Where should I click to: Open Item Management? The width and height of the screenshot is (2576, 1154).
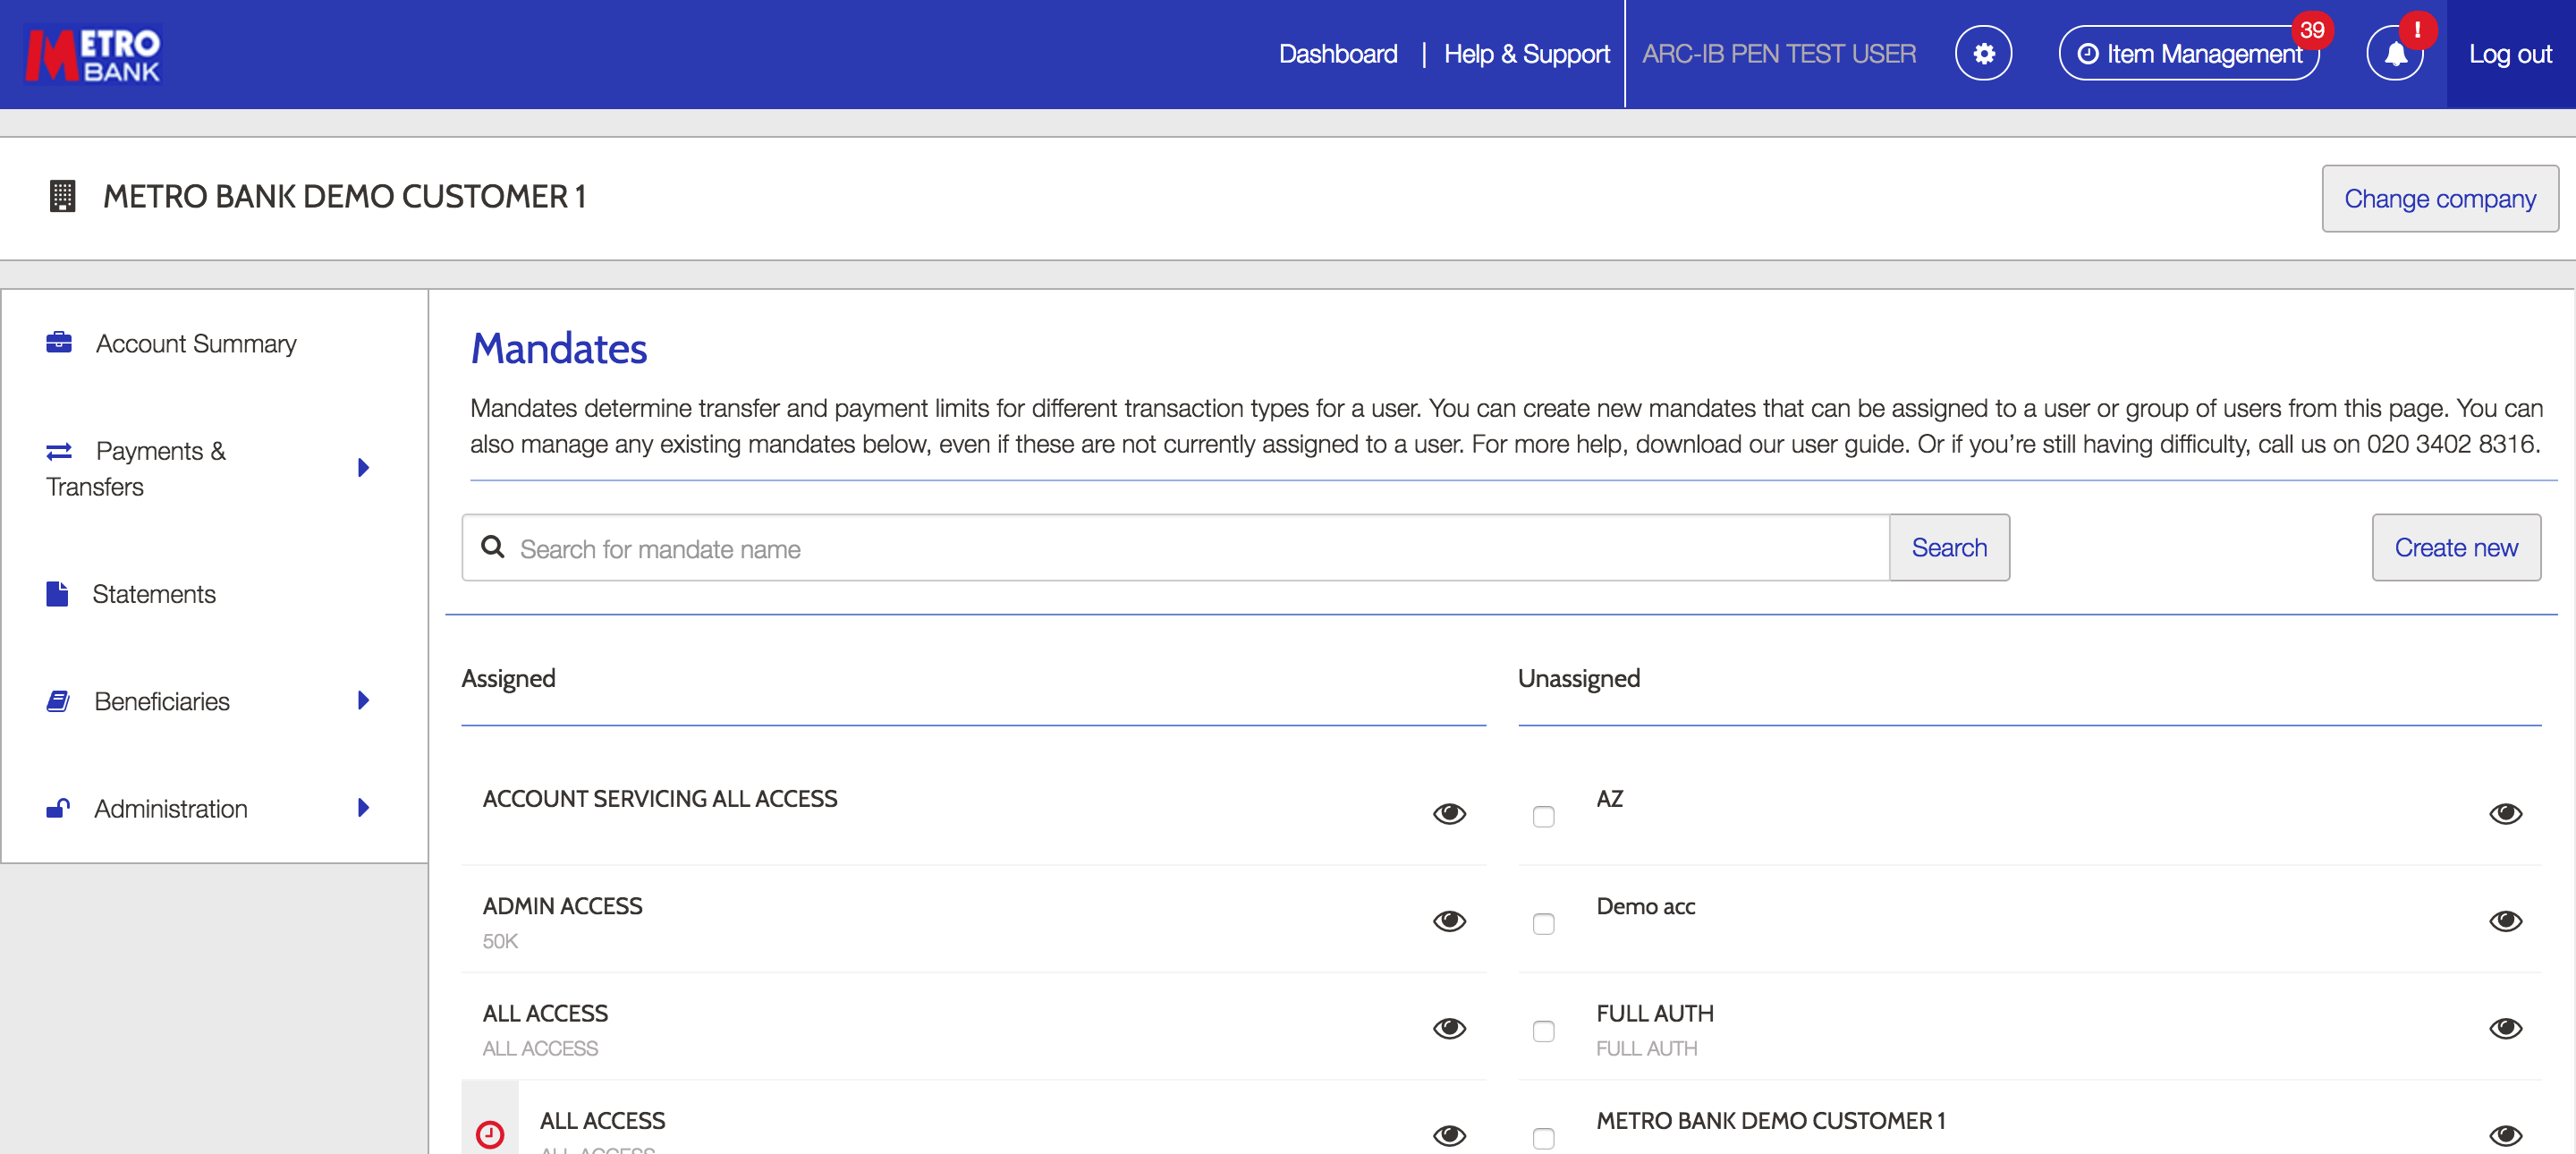2189,54
